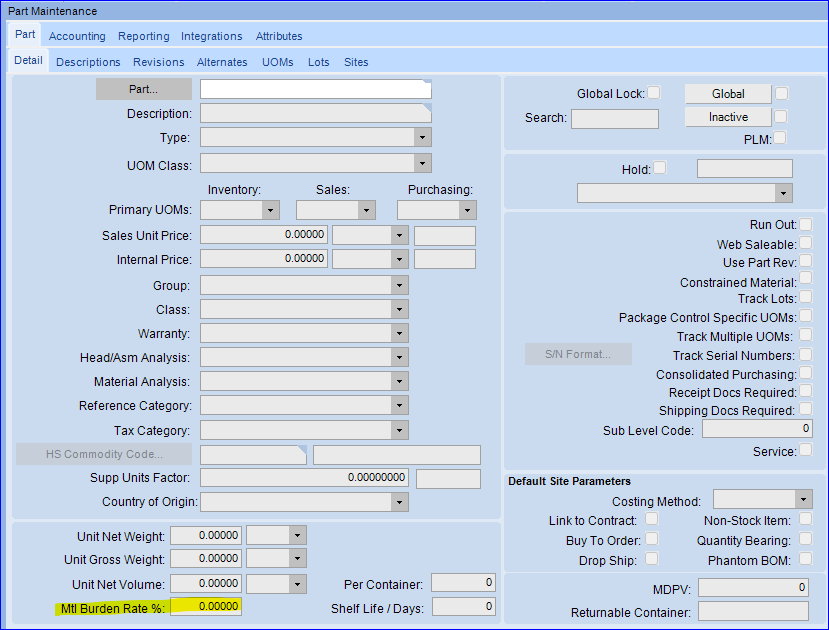
Task: Check the Non-Stock Item checkbox
Action: tap(806, 518)
